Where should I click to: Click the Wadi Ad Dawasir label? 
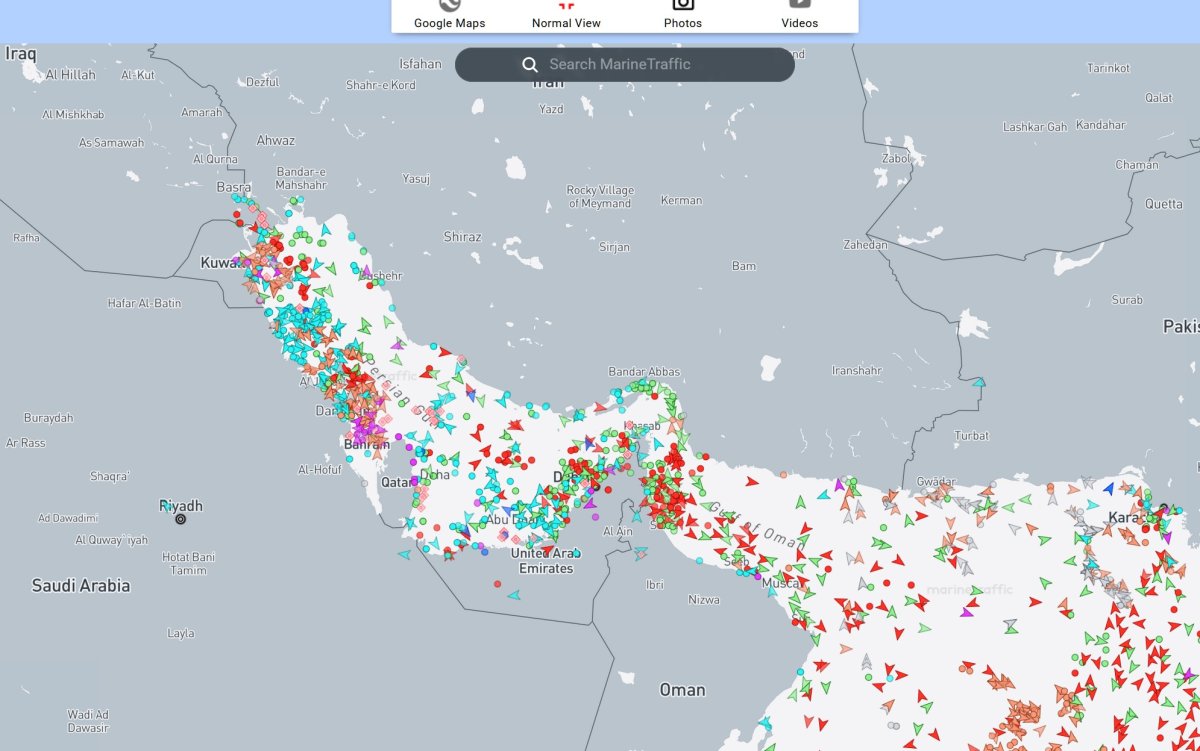click(x=88, y=720)
